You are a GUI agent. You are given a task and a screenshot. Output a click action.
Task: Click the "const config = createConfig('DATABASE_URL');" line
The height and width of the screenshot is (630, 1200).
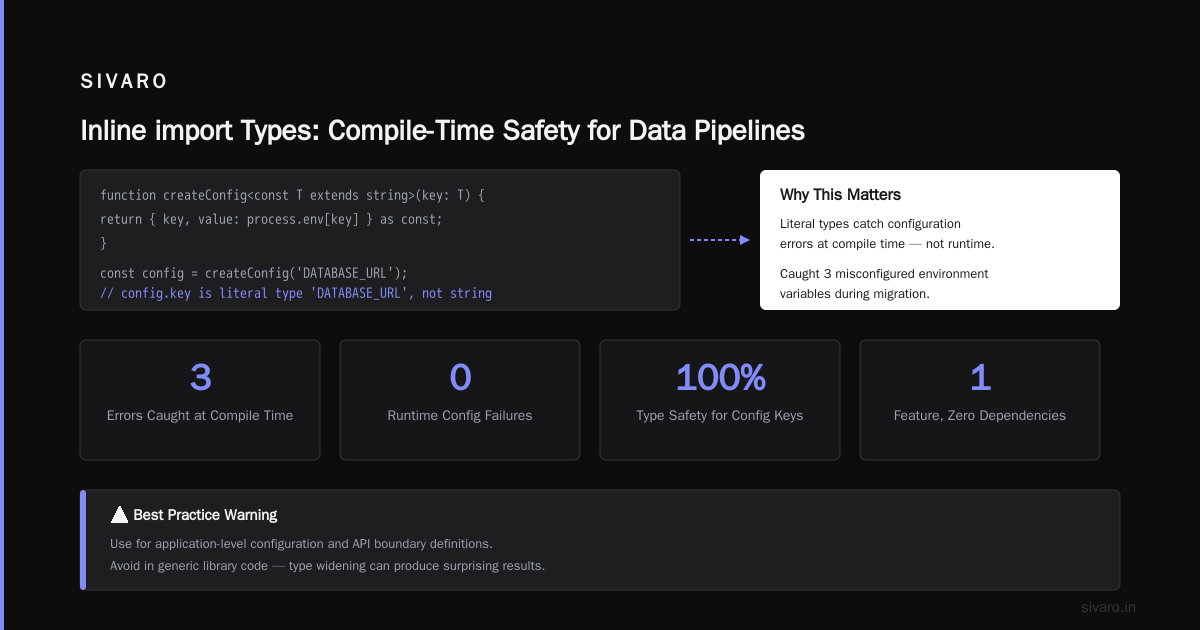tap(254, 273)
